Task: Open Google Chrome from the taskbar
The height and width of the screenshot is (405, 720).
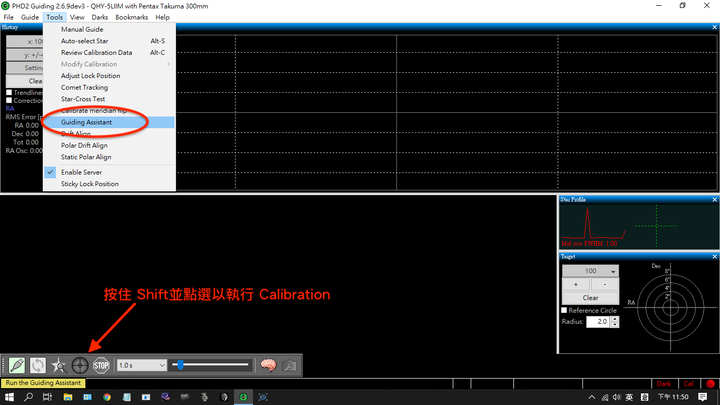Action: tap(107, 397)
